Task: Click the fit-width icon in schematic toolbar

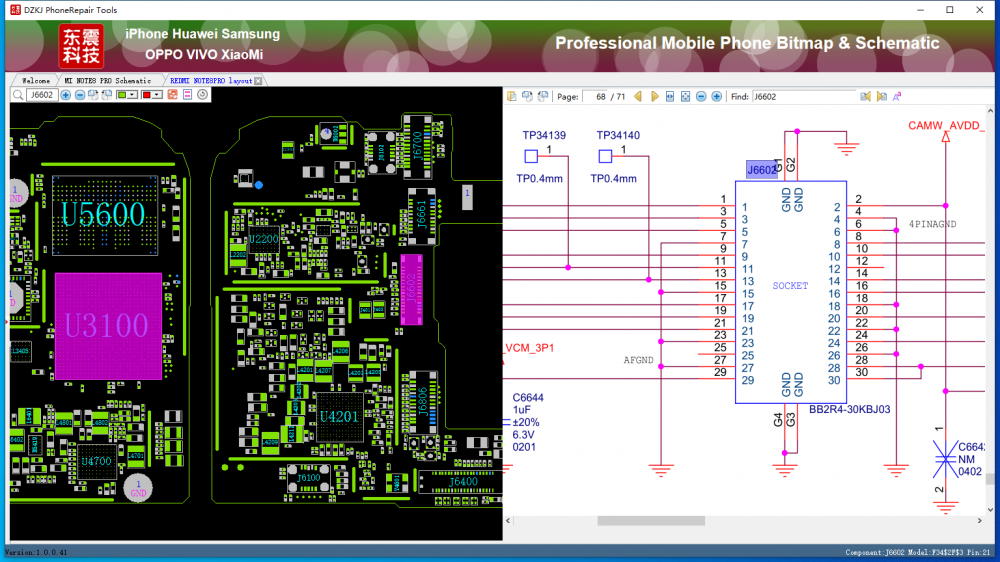Action: pos(670,97)
